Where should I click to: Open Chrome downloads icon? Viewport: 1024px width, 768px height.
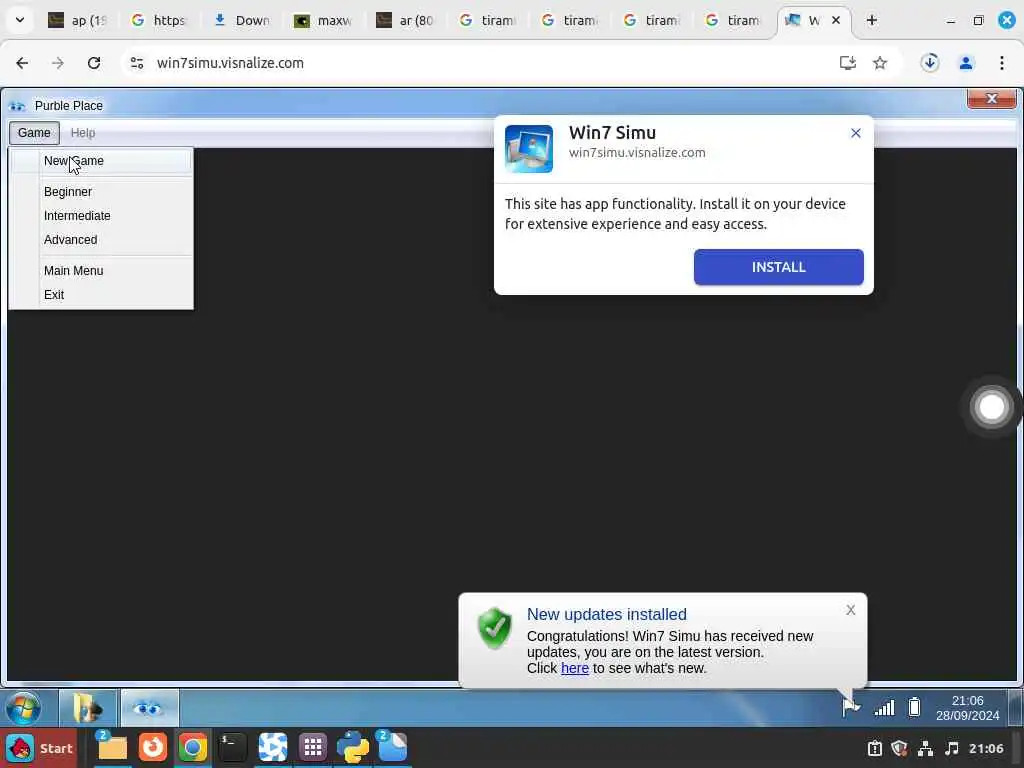tap(930, 63)
